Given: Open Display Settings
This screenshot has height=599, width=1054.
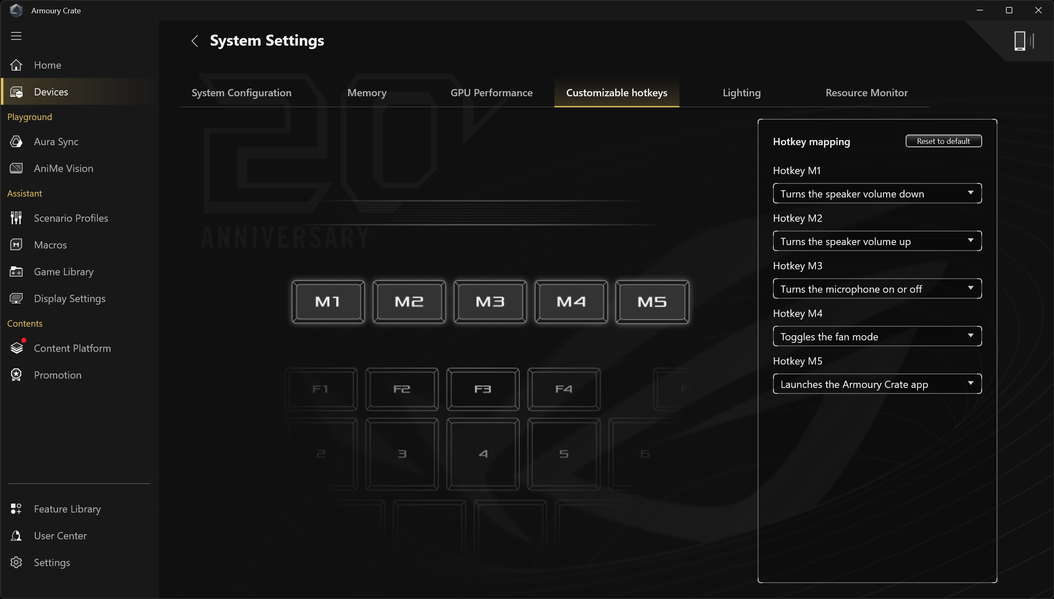Looking at the screenshot, I should point(70,298).
